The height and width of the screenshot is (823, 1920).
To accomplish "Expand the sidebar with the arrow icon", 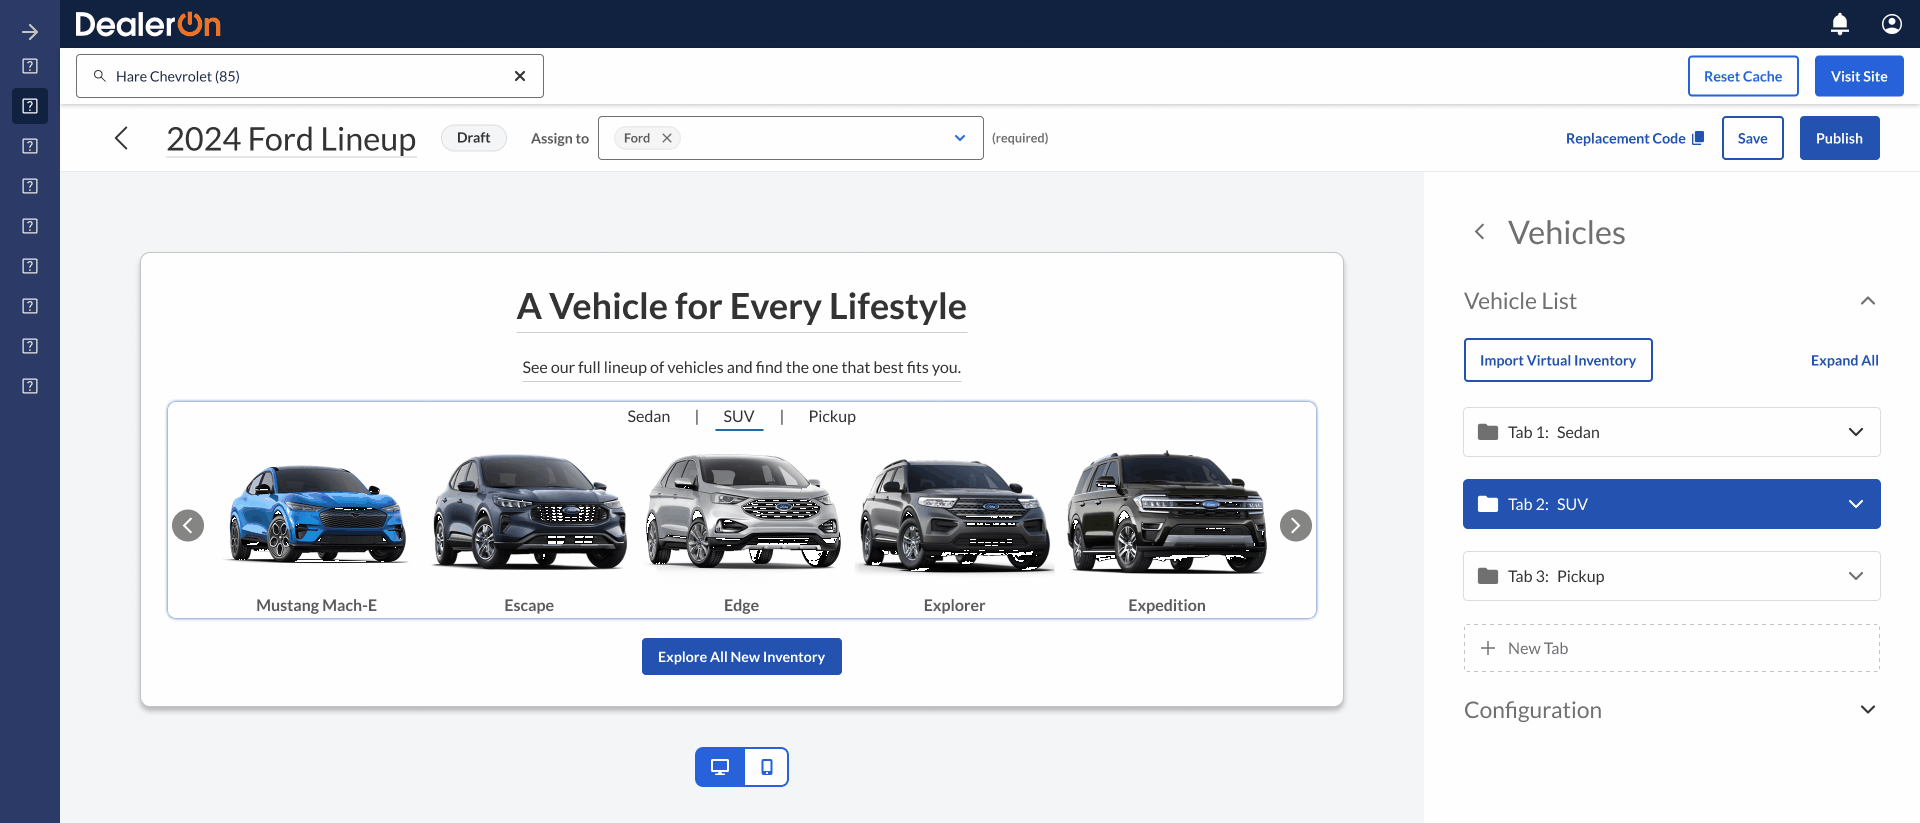I will [x=30, y=32].
